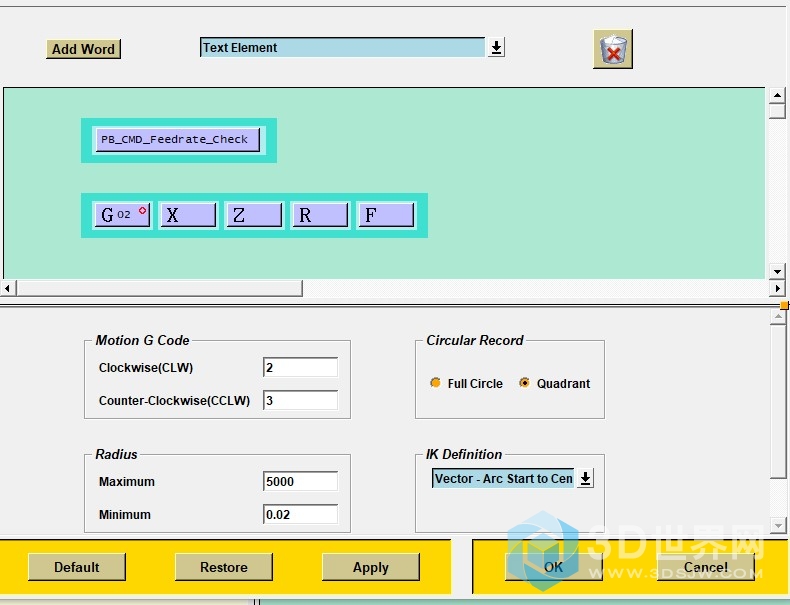Select the Z word block

click(x=254, y=215)
